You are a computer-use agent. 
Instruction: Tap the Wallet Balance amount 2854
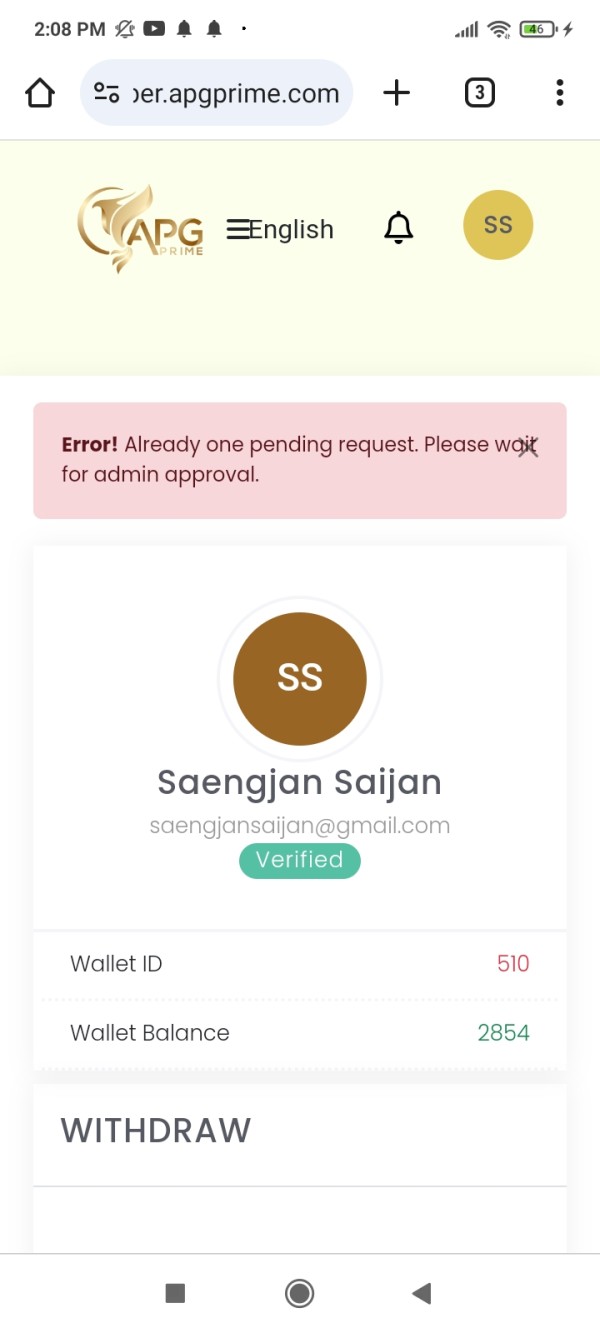[503, 1033]
